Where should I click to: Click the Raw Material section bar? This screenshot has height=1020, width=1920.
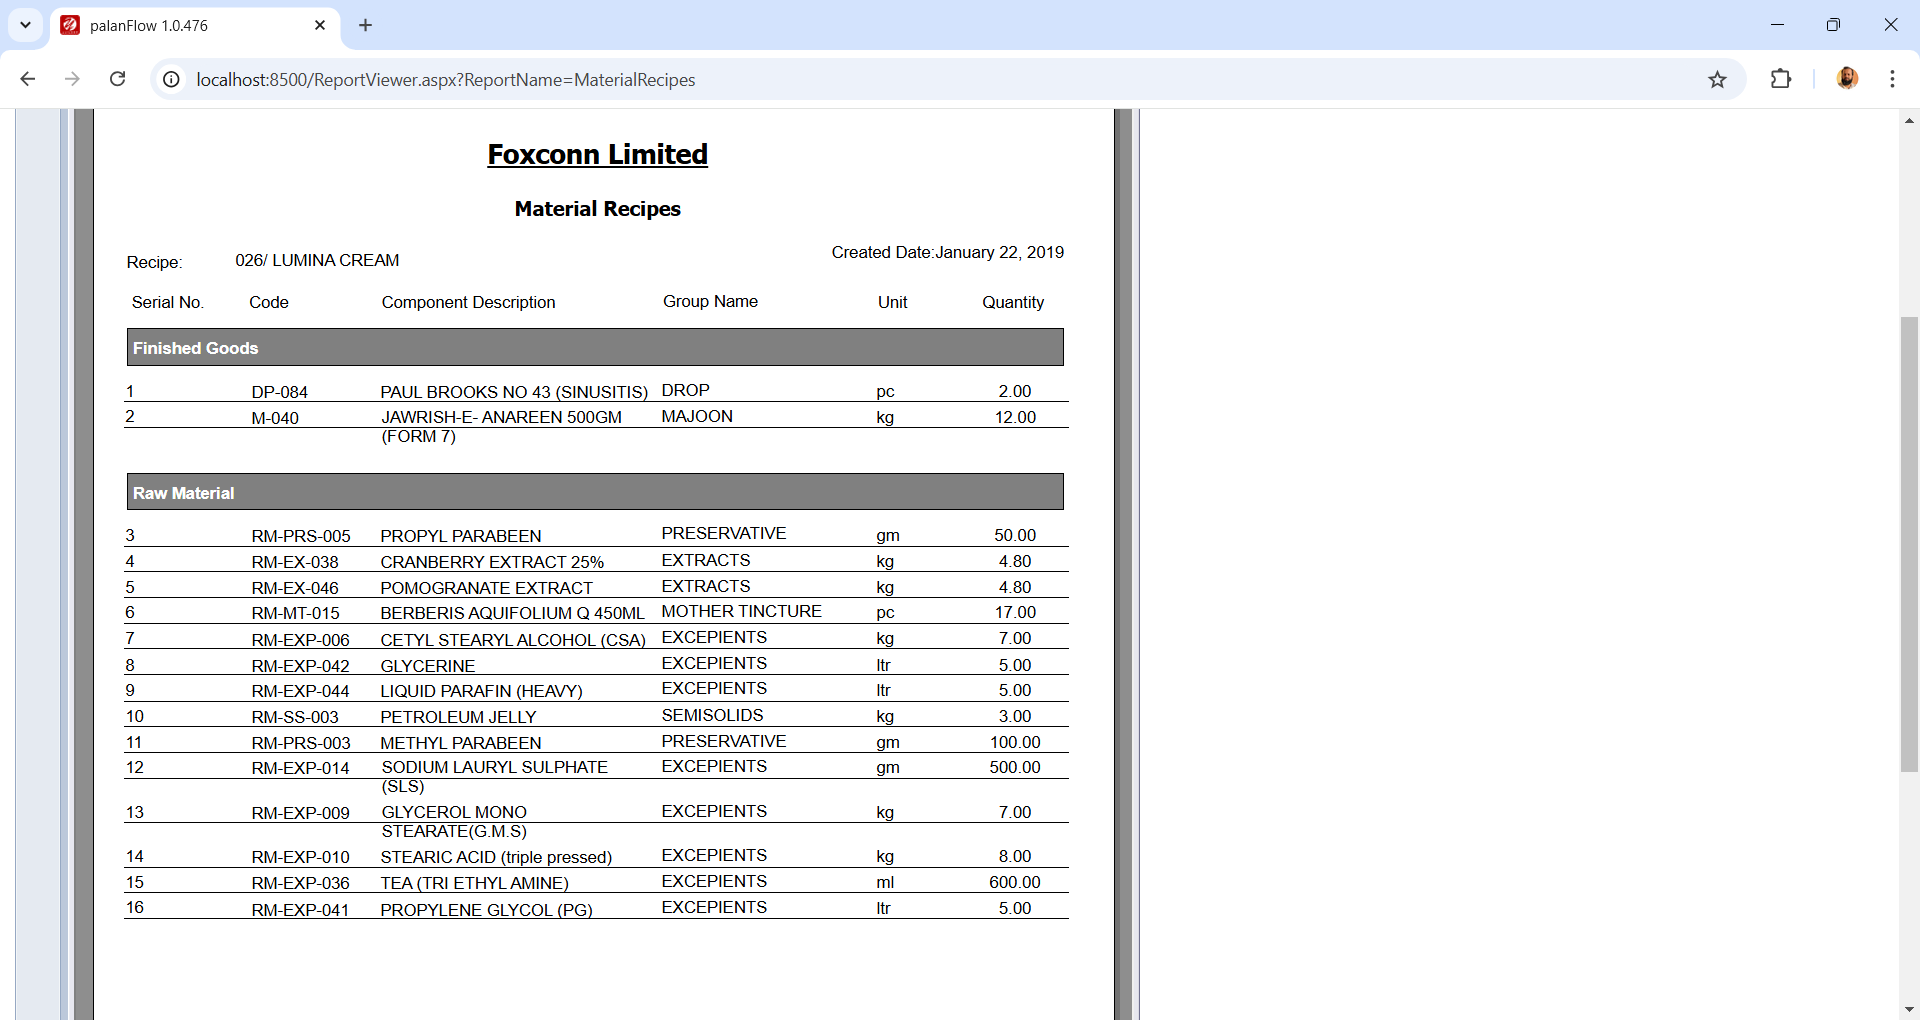pos(595,492)
